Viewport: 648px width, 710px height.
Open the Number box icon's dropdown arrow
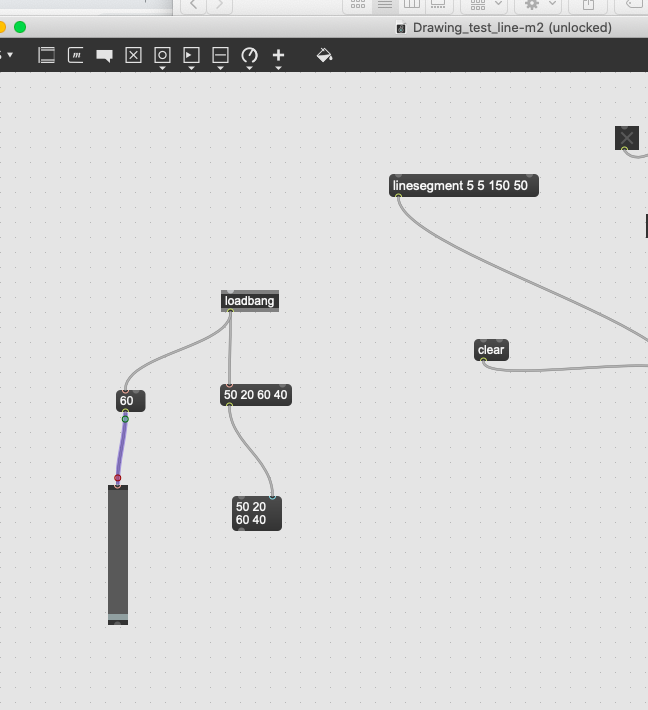191,68
